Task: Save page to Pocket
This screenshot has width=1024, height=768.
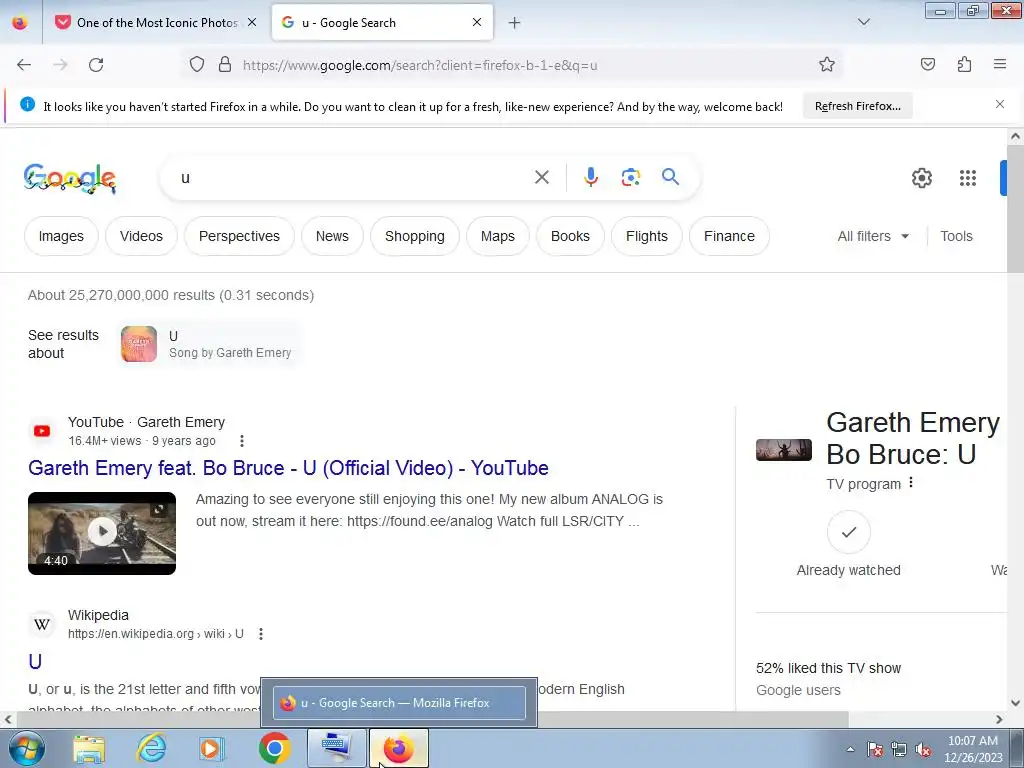Action: [x=927, y=64]
